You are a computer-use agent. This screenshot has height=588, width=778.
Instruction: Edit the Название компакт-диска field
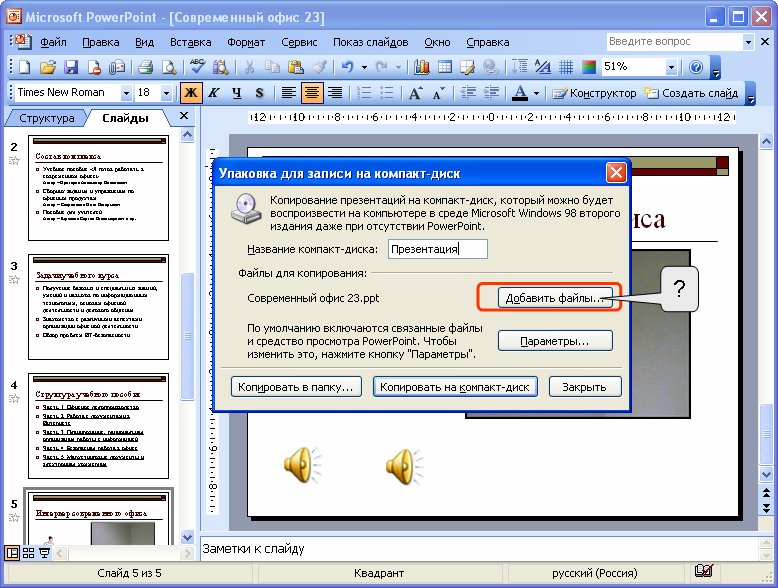(x=438, y=249)
